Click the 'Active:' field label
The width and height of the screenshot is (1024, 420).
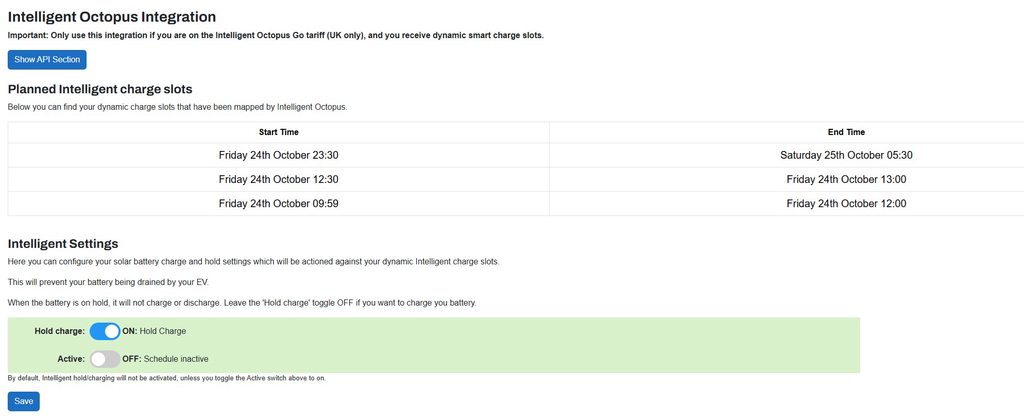(x=70, y=358)
